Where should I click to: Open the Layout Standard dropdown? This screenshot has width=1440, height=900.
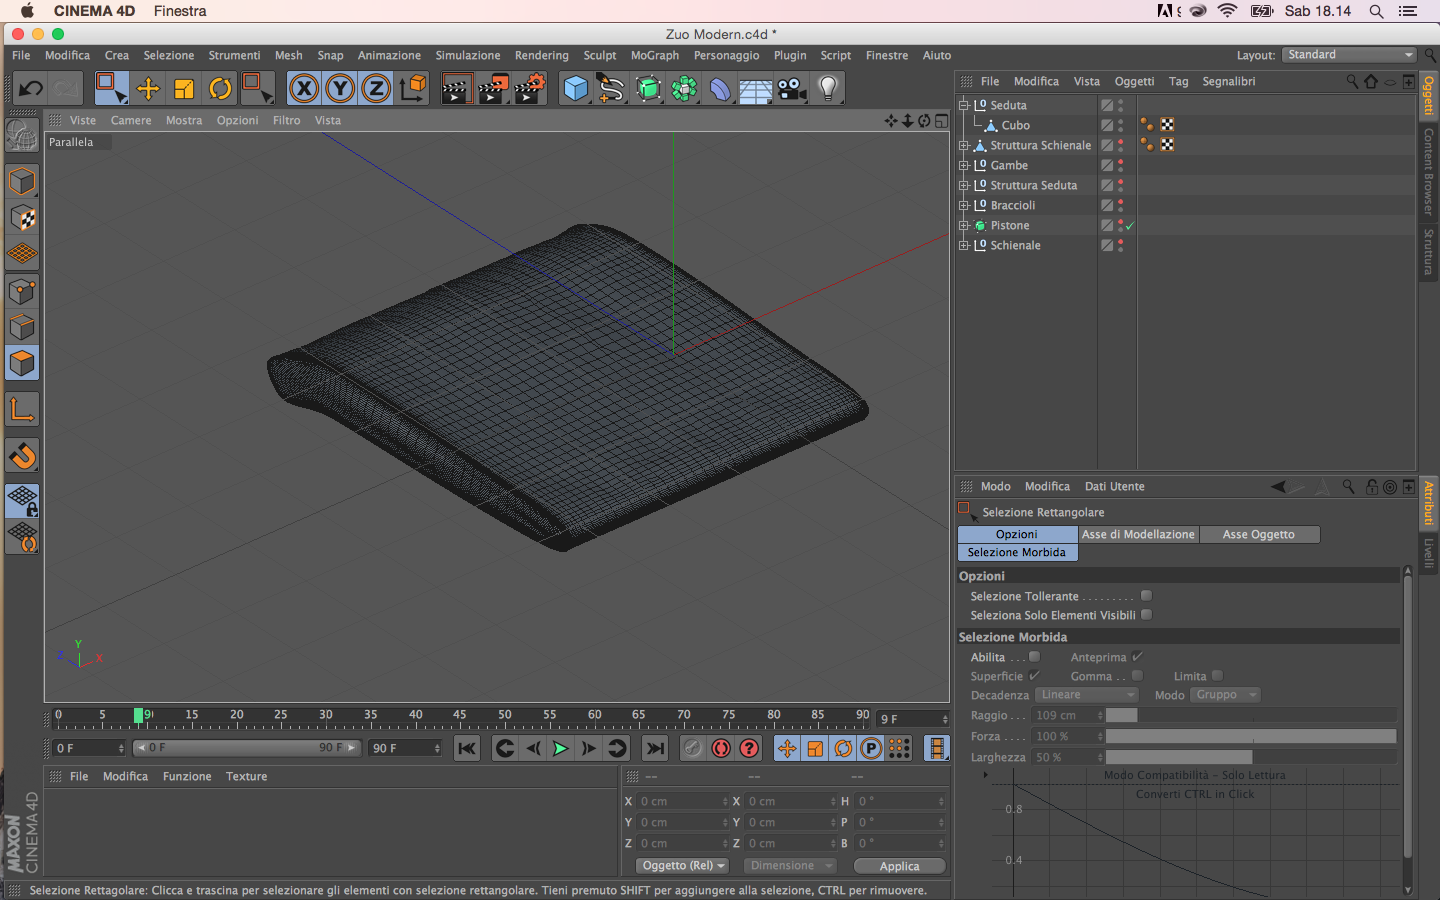point(1349,55)
